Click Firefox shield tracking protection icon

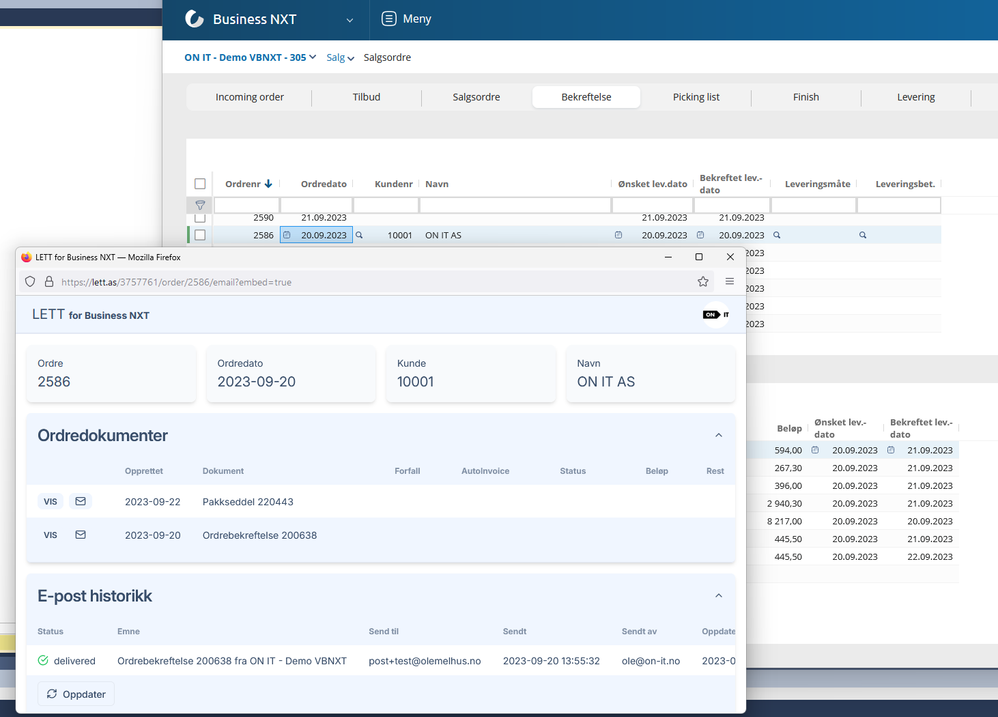(x=30, y=281)
